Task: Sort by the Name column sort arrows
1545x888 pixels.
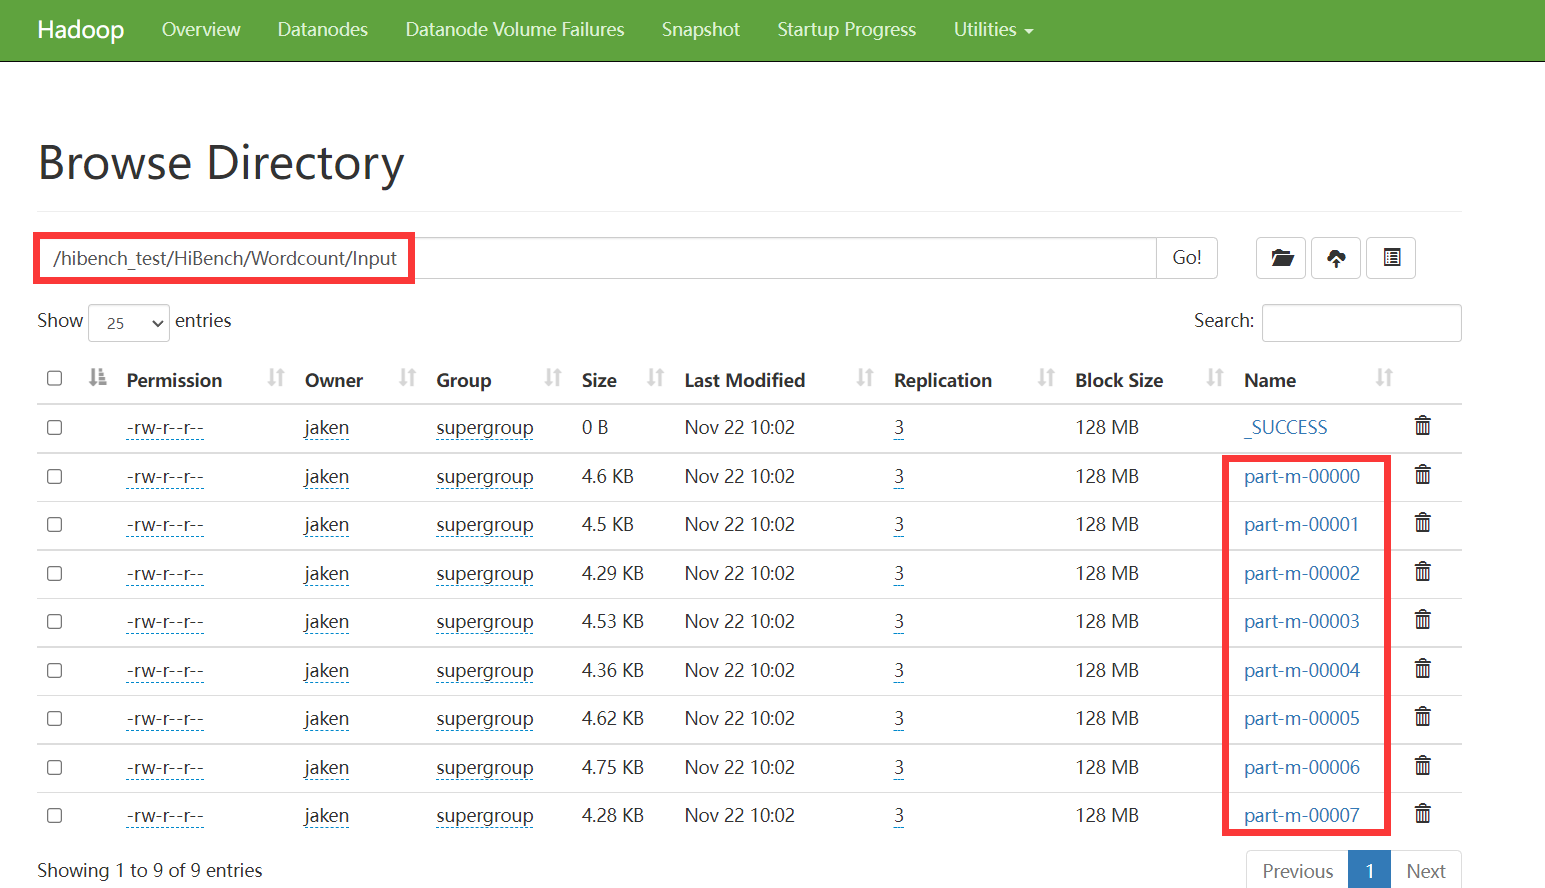Action: click(x=1384, y=378)
